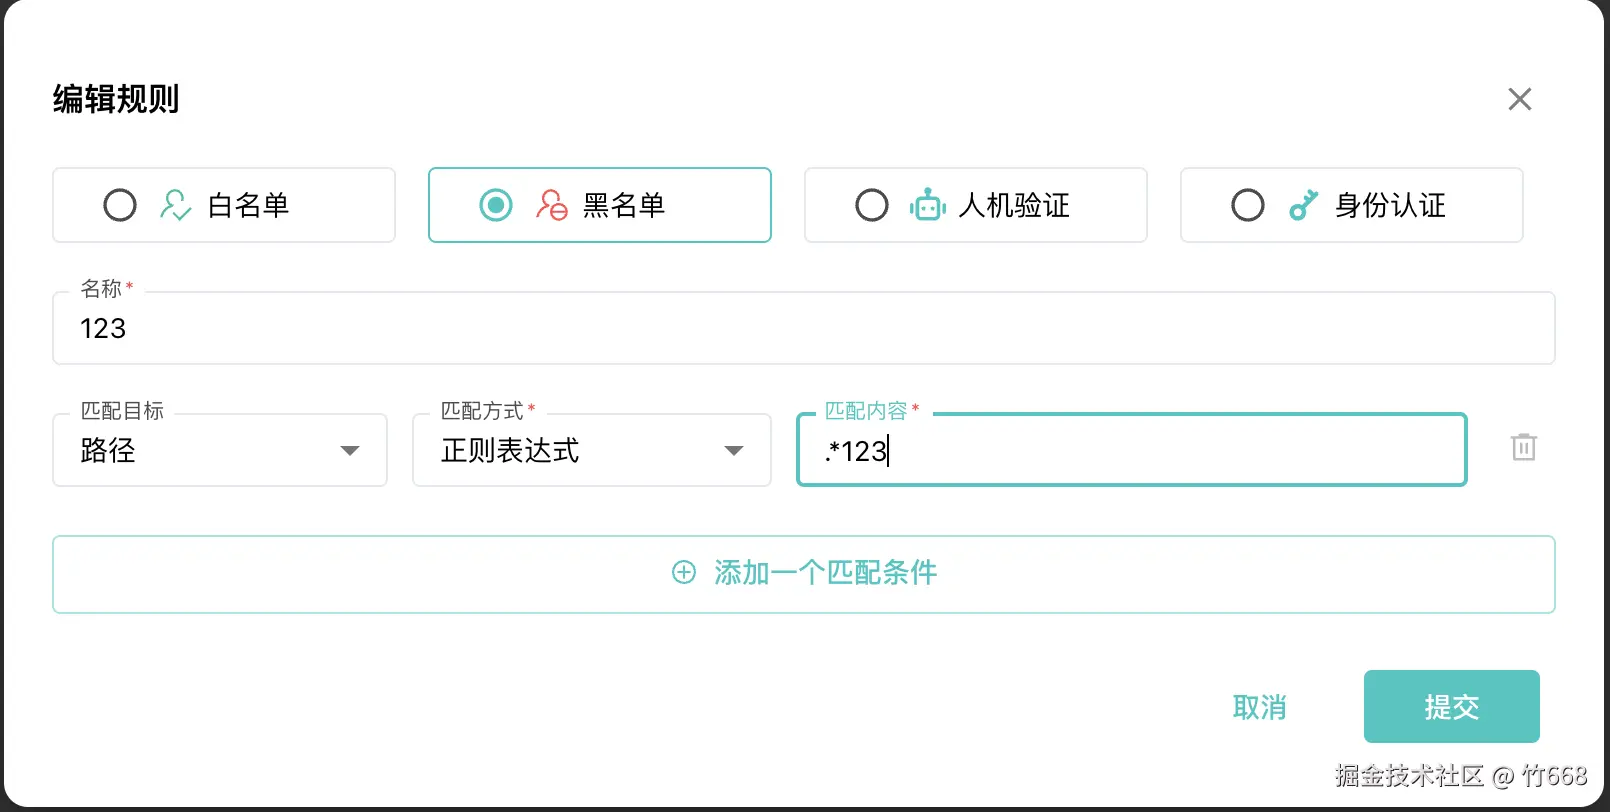The height and width of the screenshot is (812, 1610).
Task: Select the 人机验证 radio button
Action: click(872, 205)
